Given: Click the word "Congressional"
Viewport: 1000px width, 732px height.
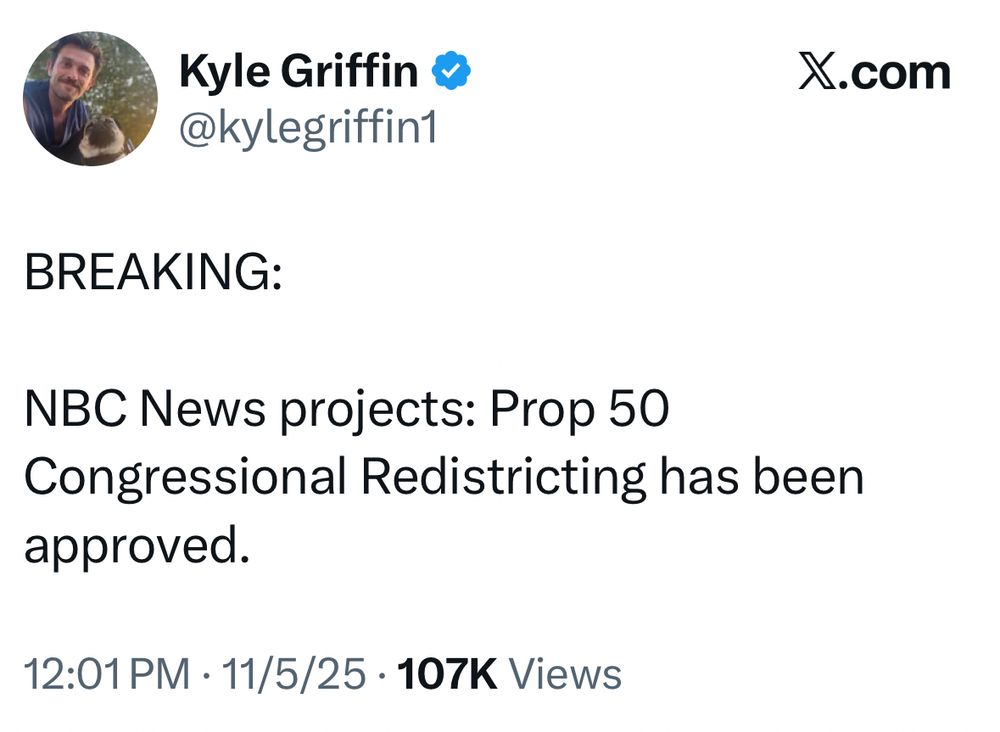Looking at the screenshot, I should tap(186, 478).
